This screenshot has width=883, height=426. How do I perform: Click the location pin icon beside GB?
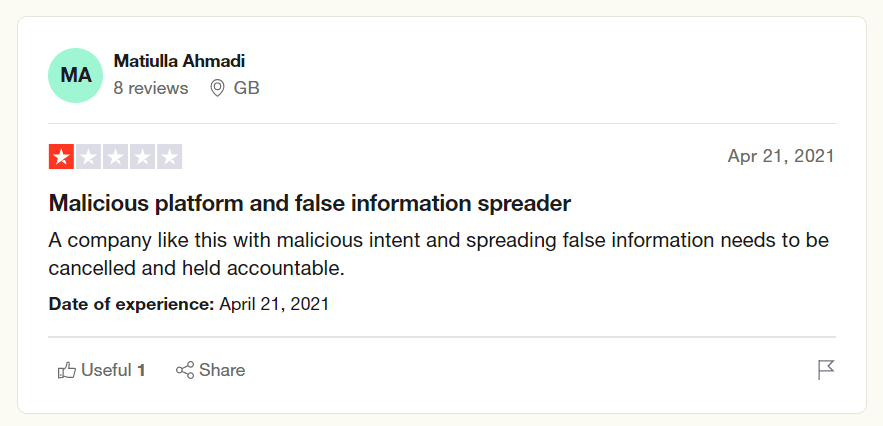tap(218, 88)
